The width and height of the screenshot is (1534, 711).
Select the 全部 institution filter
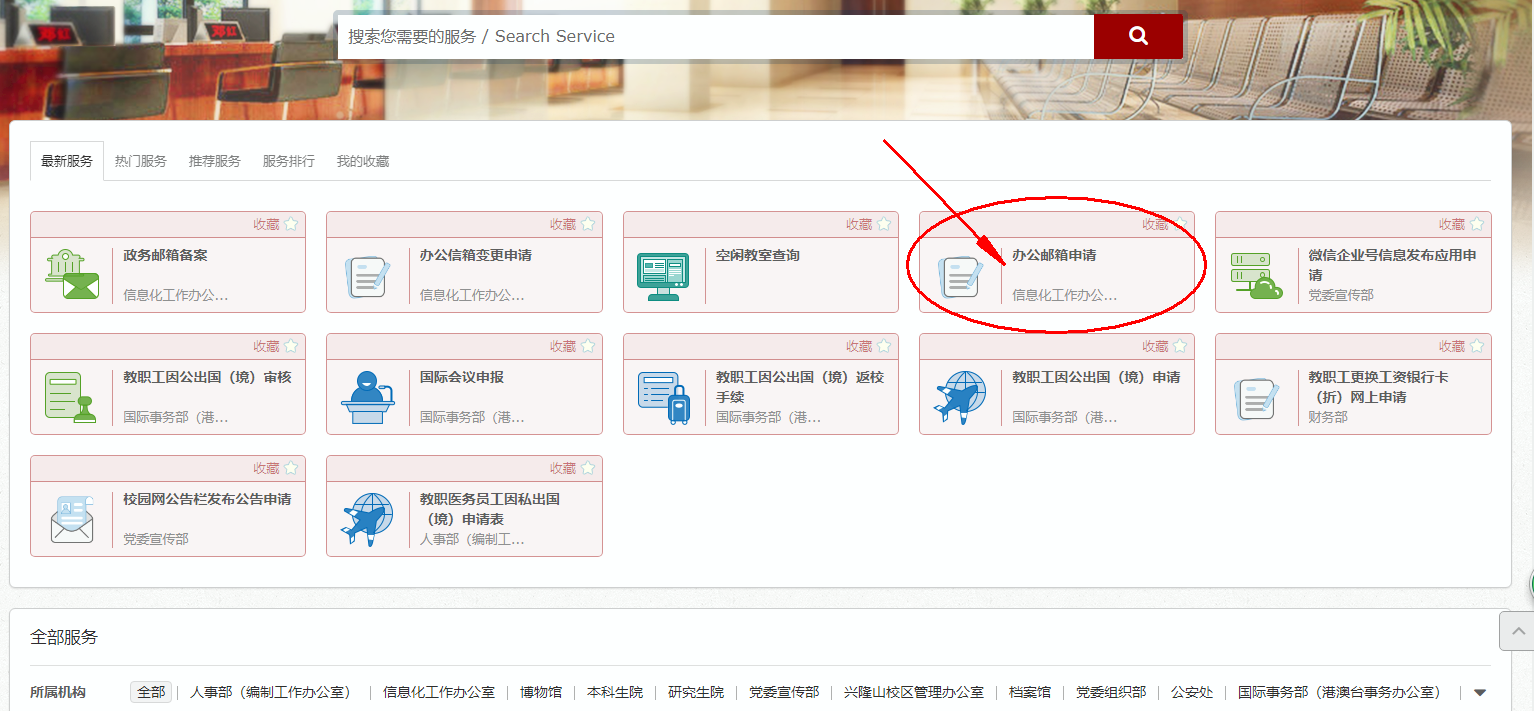click(x=150, y=691)
